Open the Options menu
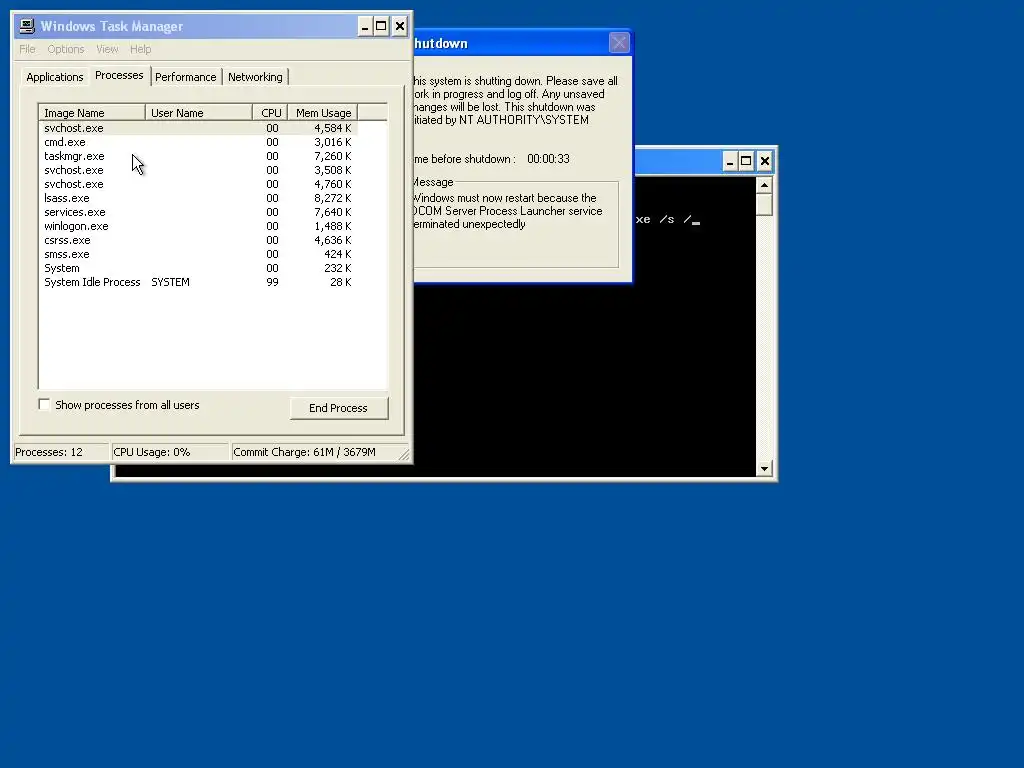The height and width of the screenshot is (768, 1024). click(x=65, y=49)
